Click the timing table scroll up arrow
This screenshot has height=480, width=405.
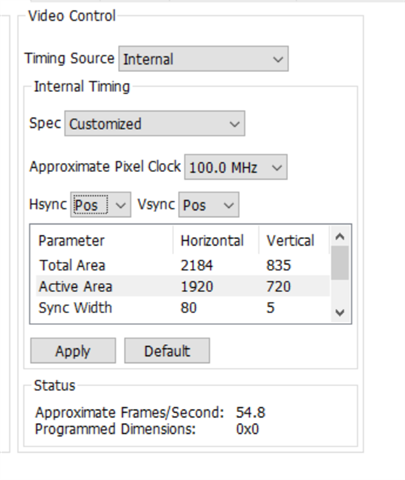340,237
